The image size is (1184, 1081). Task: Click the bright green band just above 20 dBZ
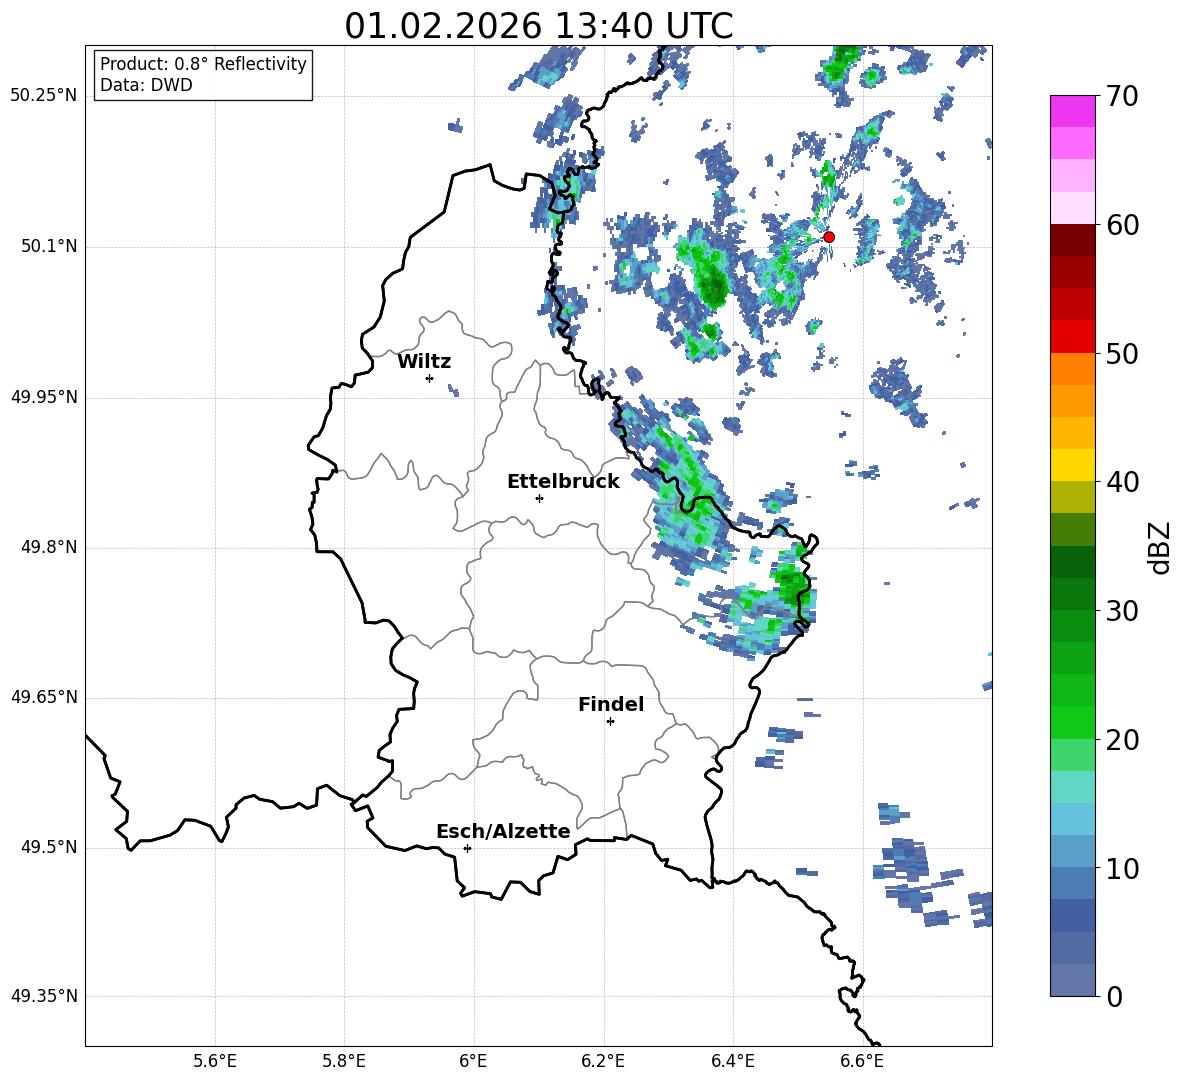(x=1072, y=722)
